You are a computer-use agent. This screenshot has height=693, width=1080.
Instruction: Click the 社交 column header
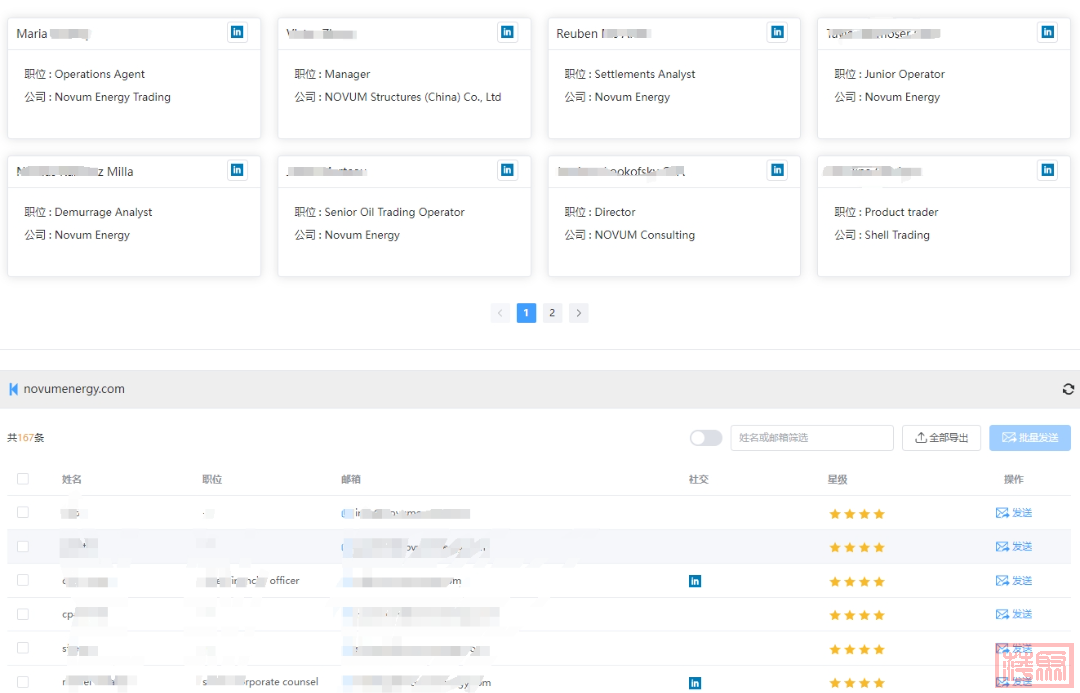698,479
